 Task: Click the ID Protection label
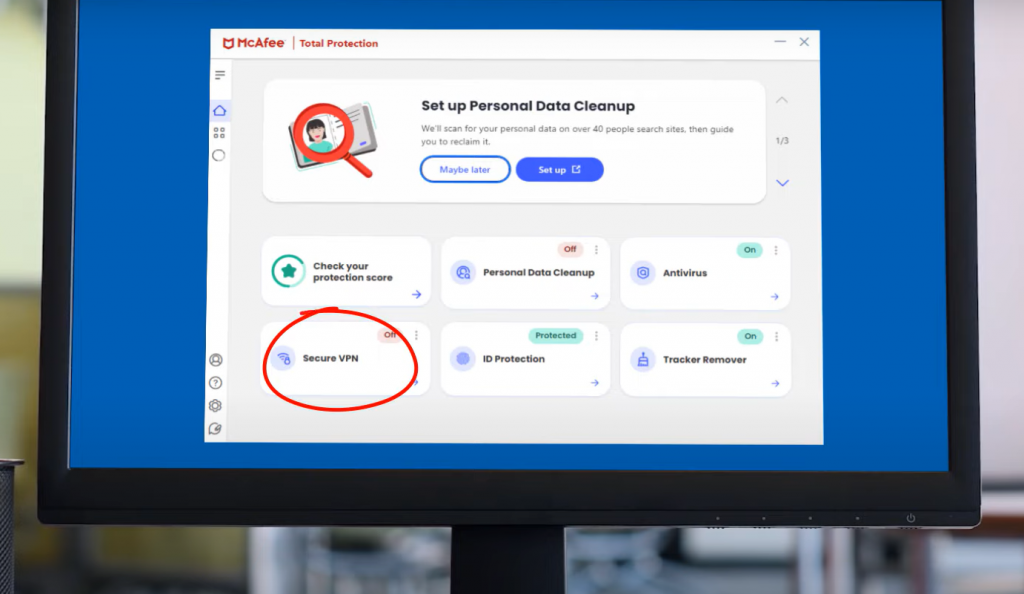coord(514,359)
